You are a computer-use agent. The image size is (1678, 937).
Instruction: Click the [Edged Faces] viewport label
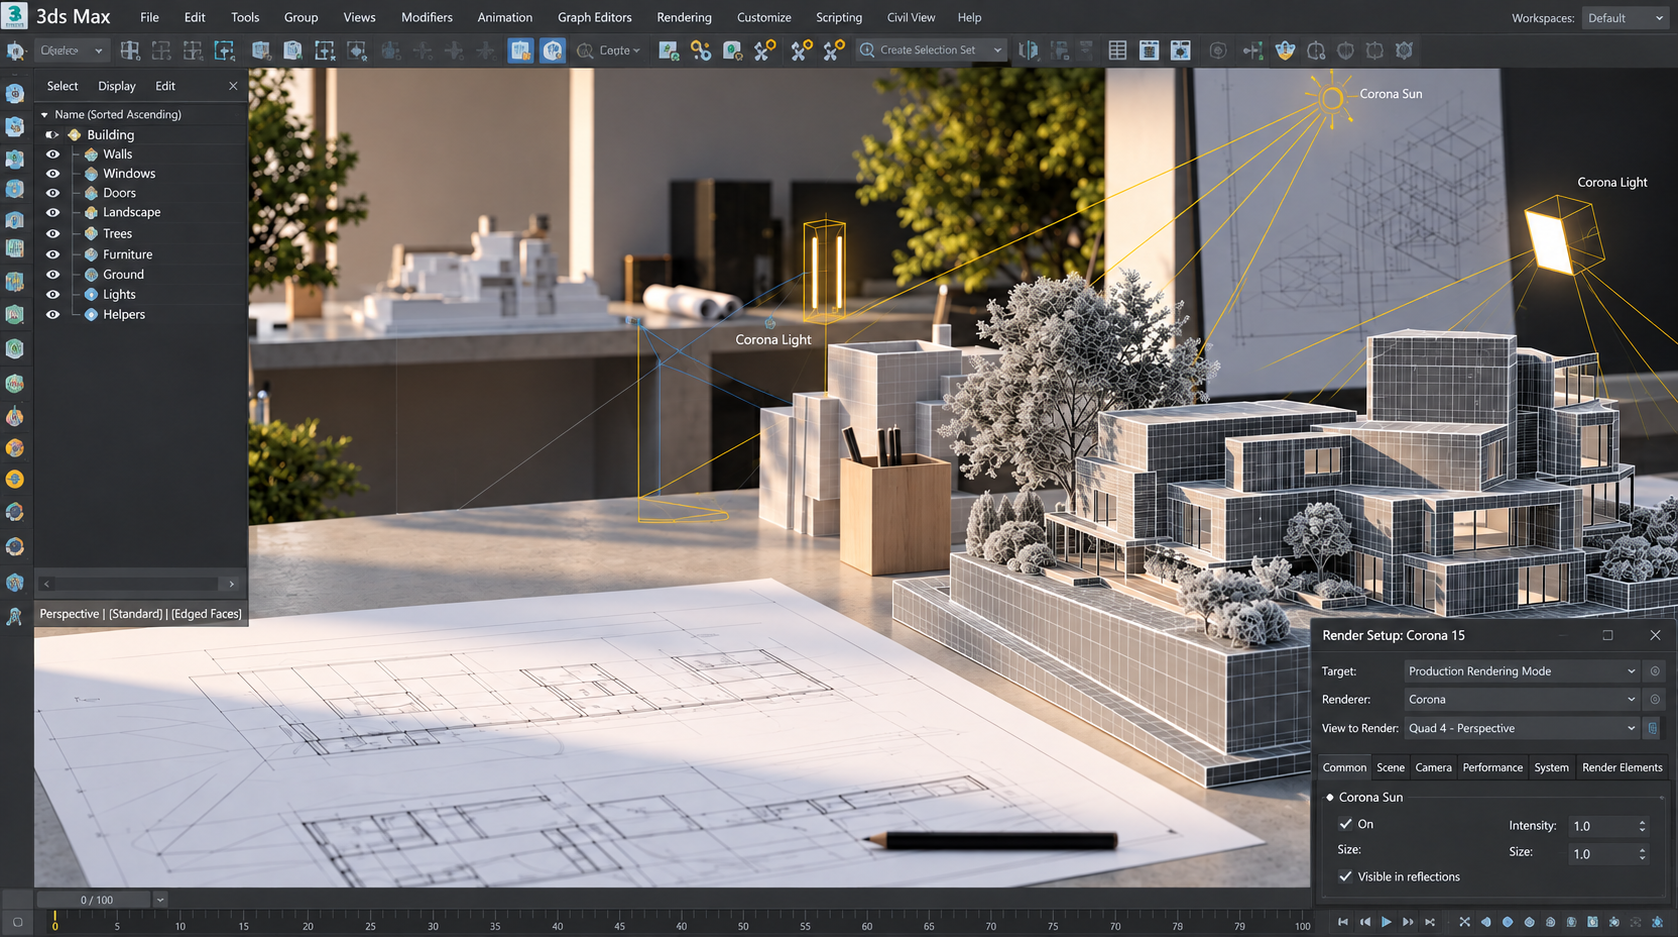(x=206, y=614)
